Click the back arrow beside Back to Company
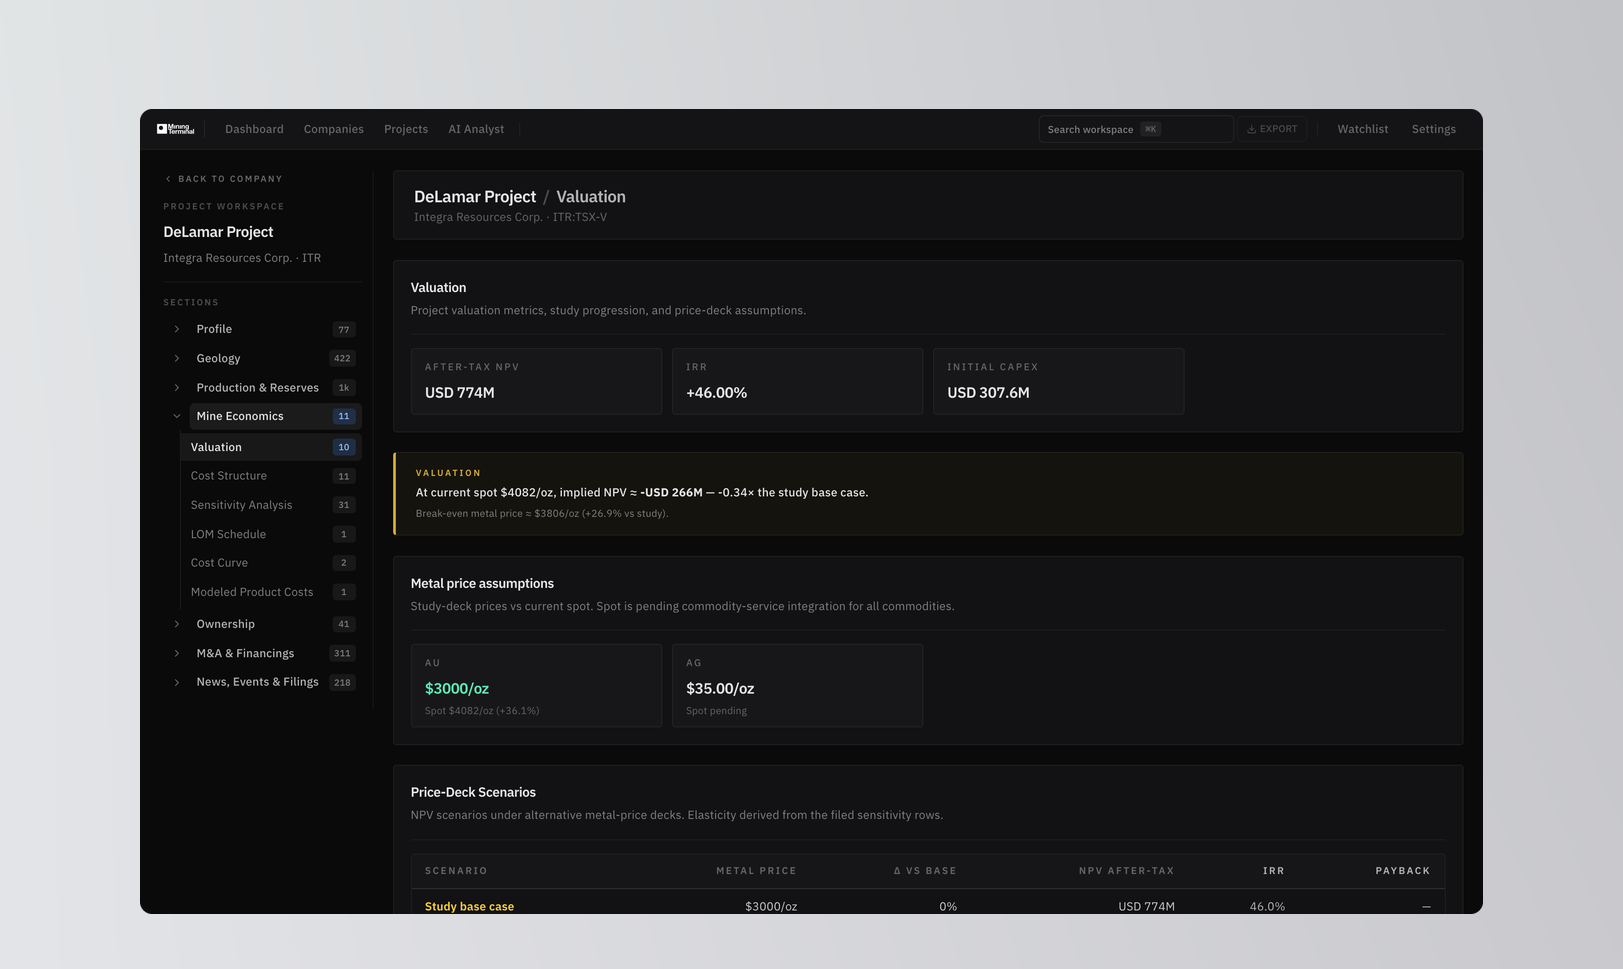The width and height of the screenshot is (1623, 969). pos(168,179)
